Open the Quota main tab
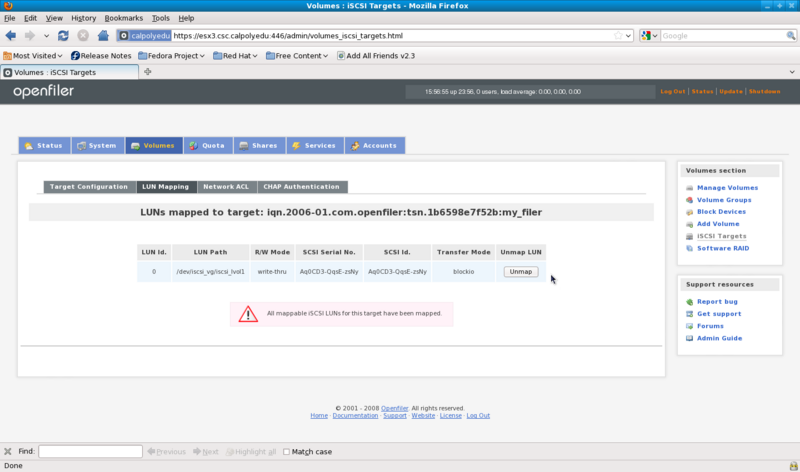 [208, 145]
